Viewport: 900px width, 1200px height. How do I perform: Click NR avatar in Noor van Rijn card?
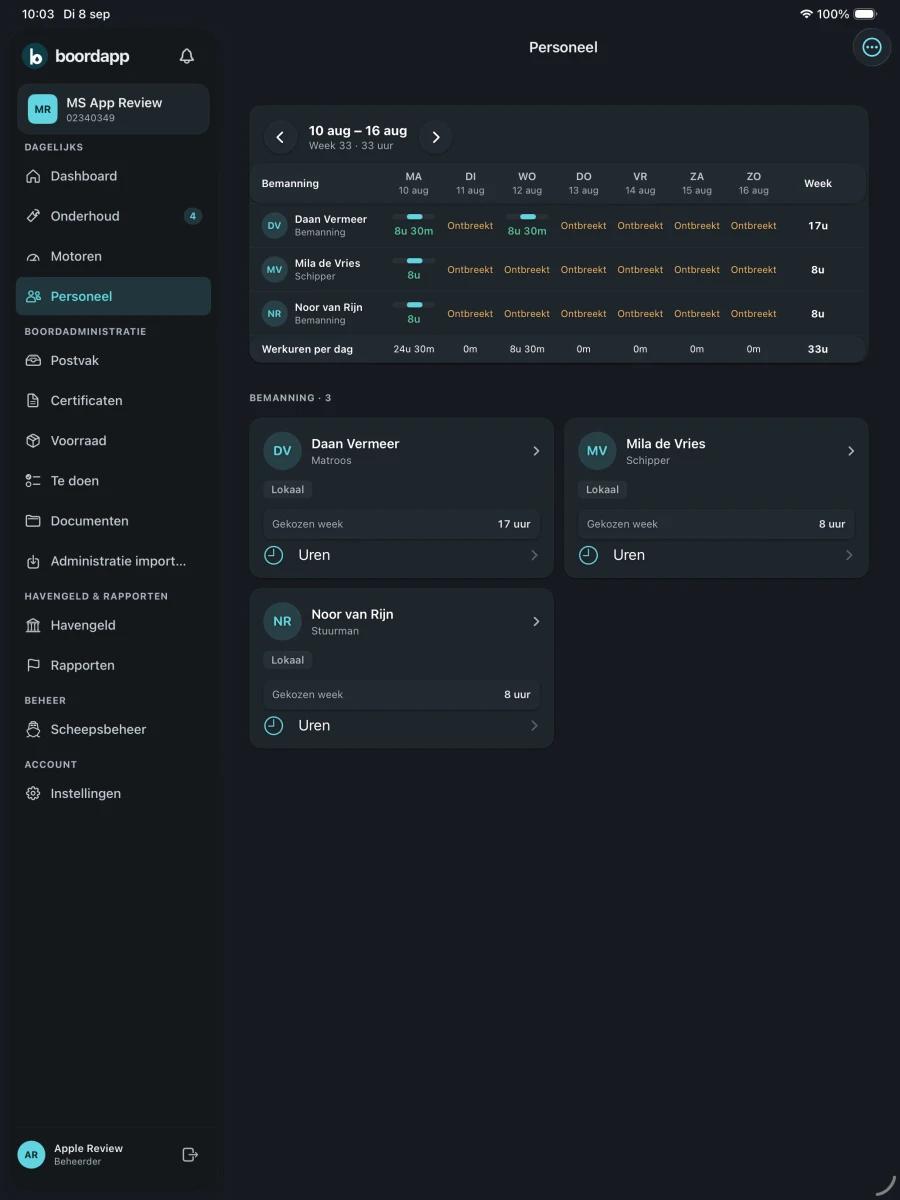click(282, 621)
